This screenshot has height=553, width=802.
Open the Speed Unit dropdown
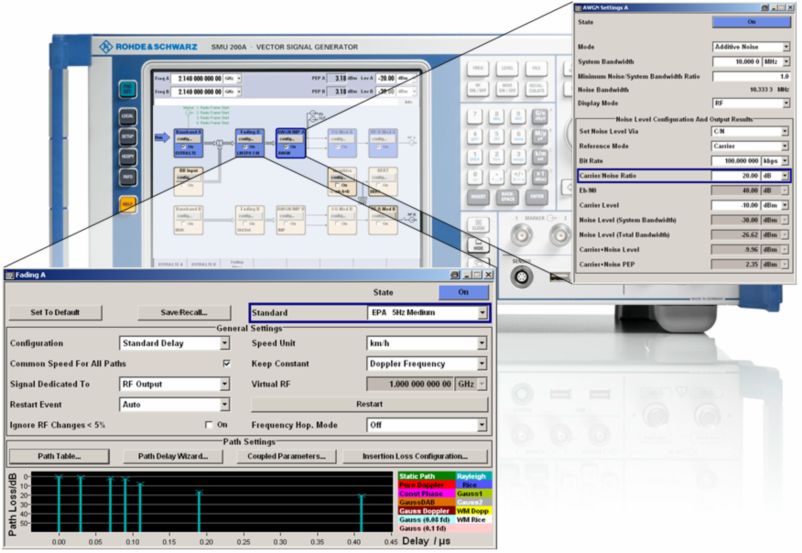coord(427,343)
